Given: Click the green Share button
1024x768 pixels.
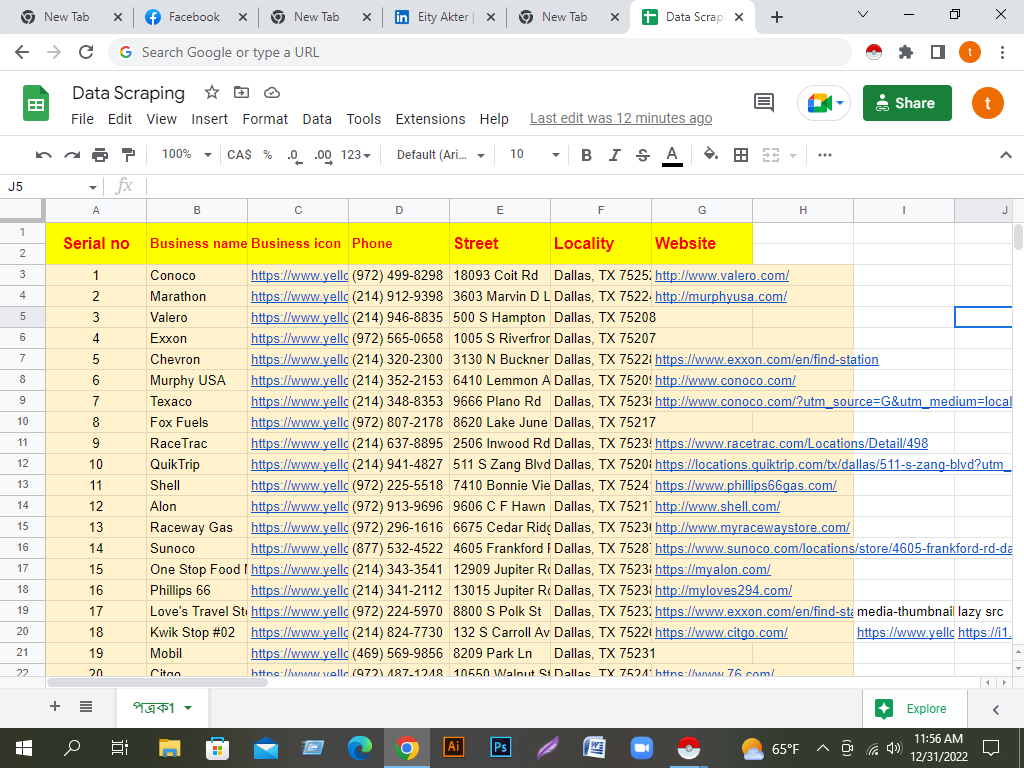Looking at the screenshot, I should point(907,103).
